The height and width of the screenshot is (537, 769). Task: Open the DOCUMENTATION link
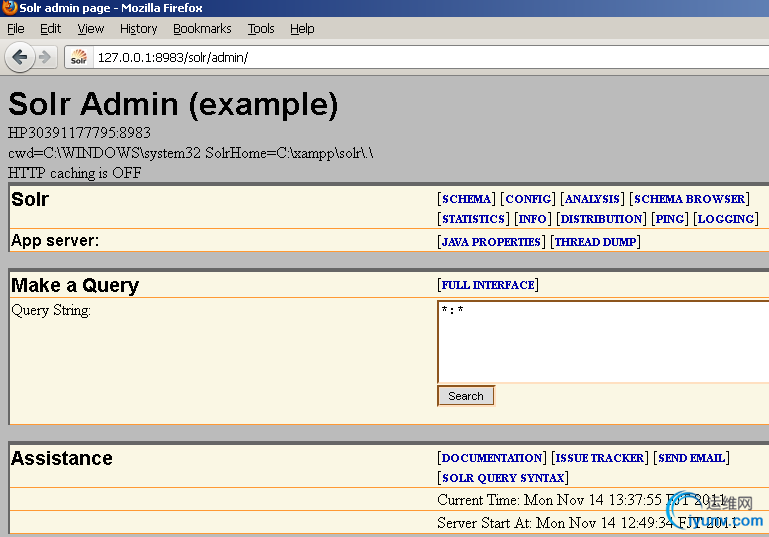coord(492,458)
